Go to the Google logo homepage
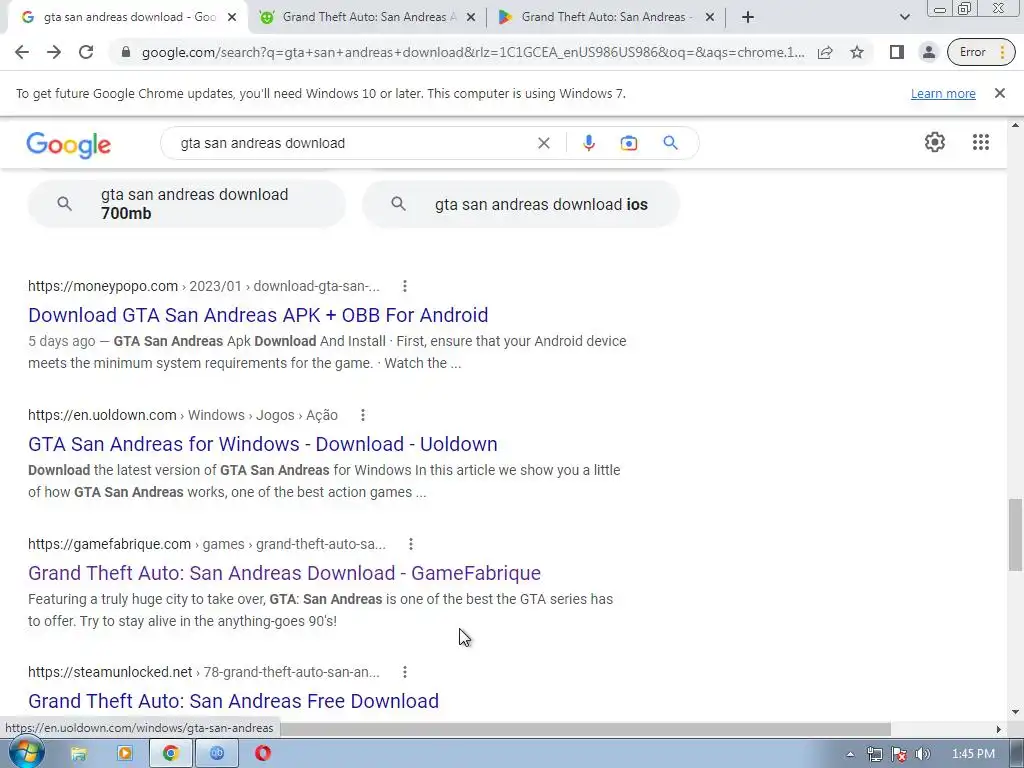This screenshot has height=768, width=1024. [69, 144]
